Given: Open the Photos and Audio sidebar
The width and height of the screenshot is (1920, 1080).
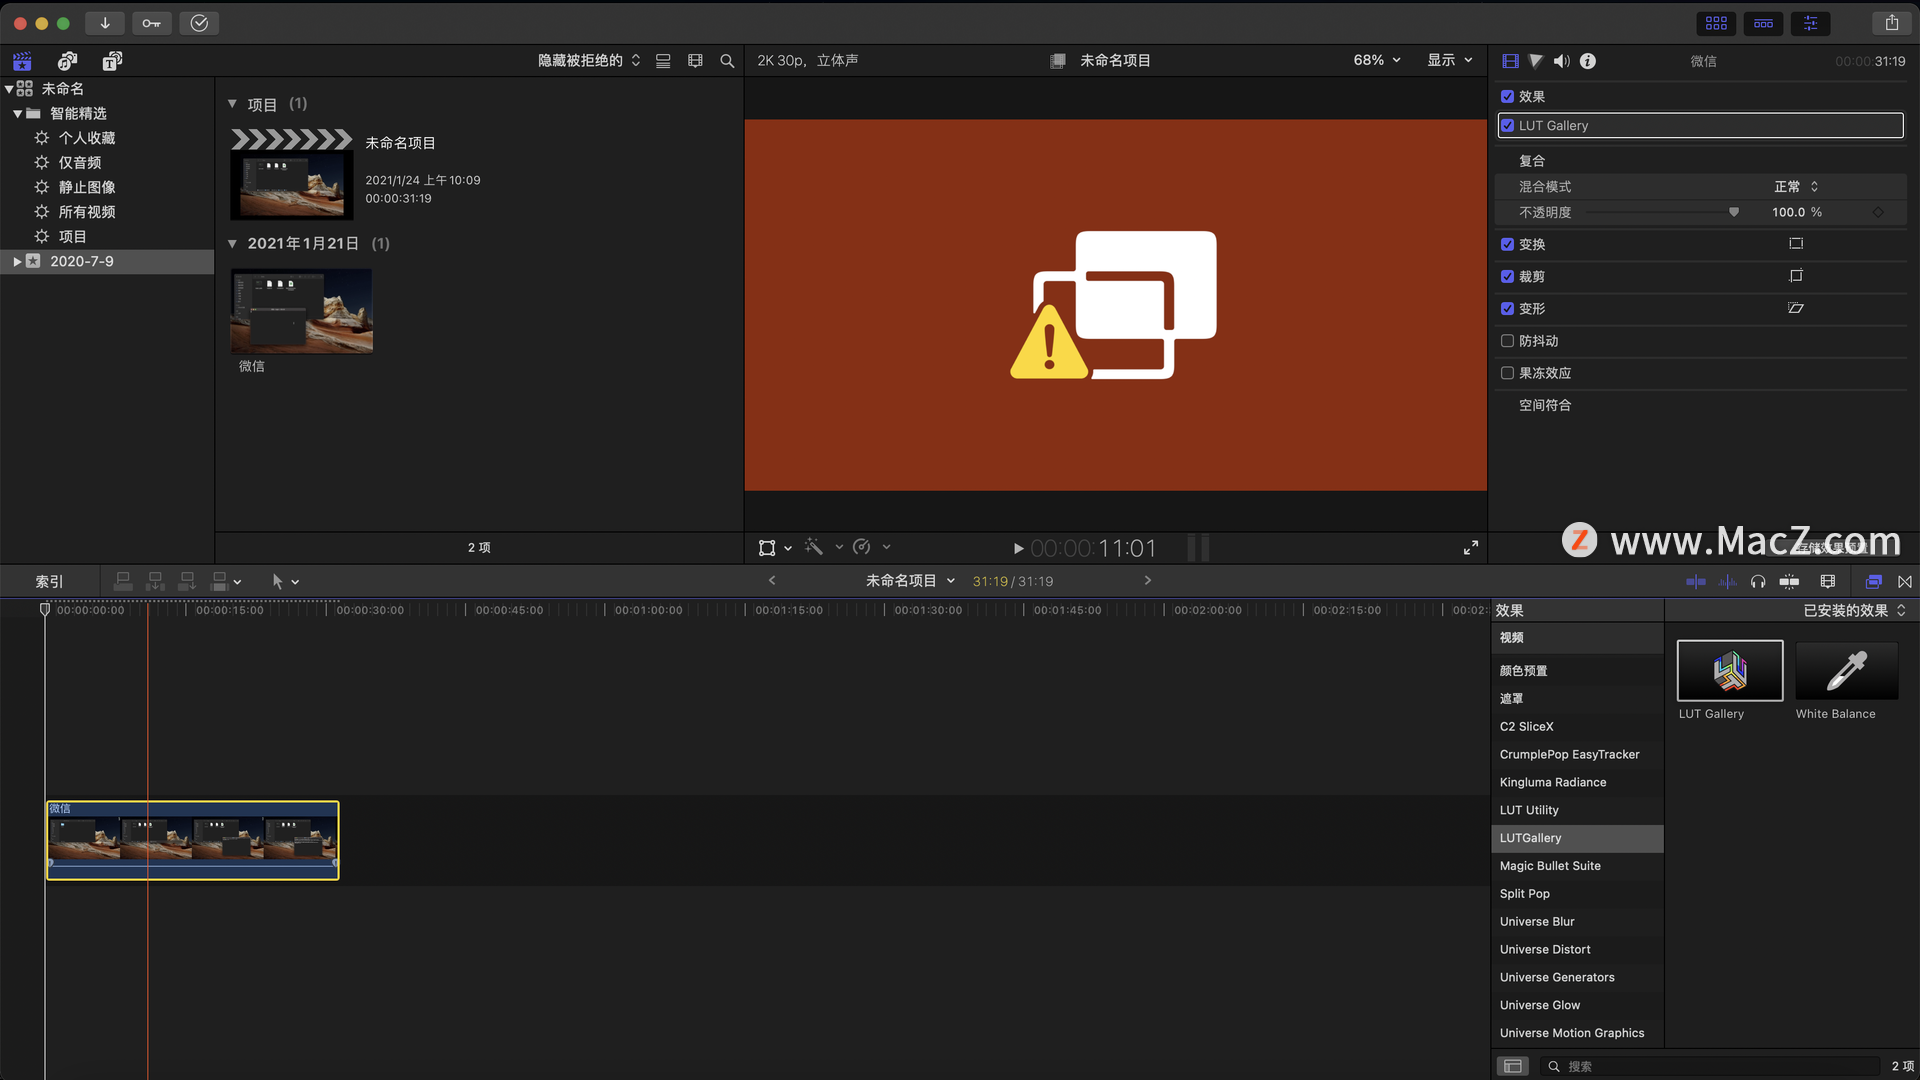Looking at the screenshot, I should coord(67,61).
